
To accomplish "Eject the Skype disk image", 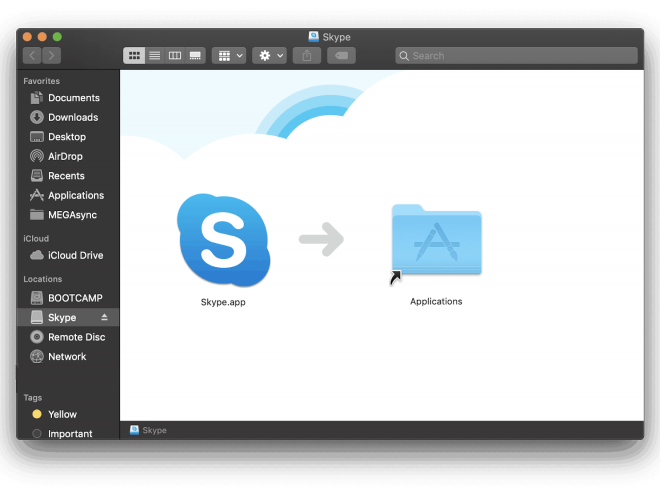I will [104, 317].
